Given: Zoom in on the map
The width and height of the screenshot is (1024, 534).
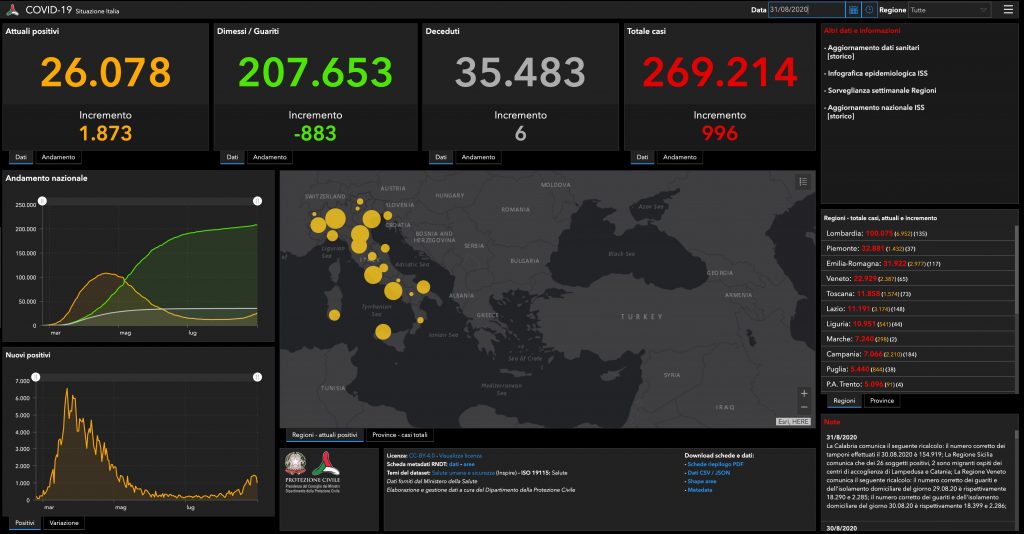Looking at the screenshot, I should tap(803, 393).
